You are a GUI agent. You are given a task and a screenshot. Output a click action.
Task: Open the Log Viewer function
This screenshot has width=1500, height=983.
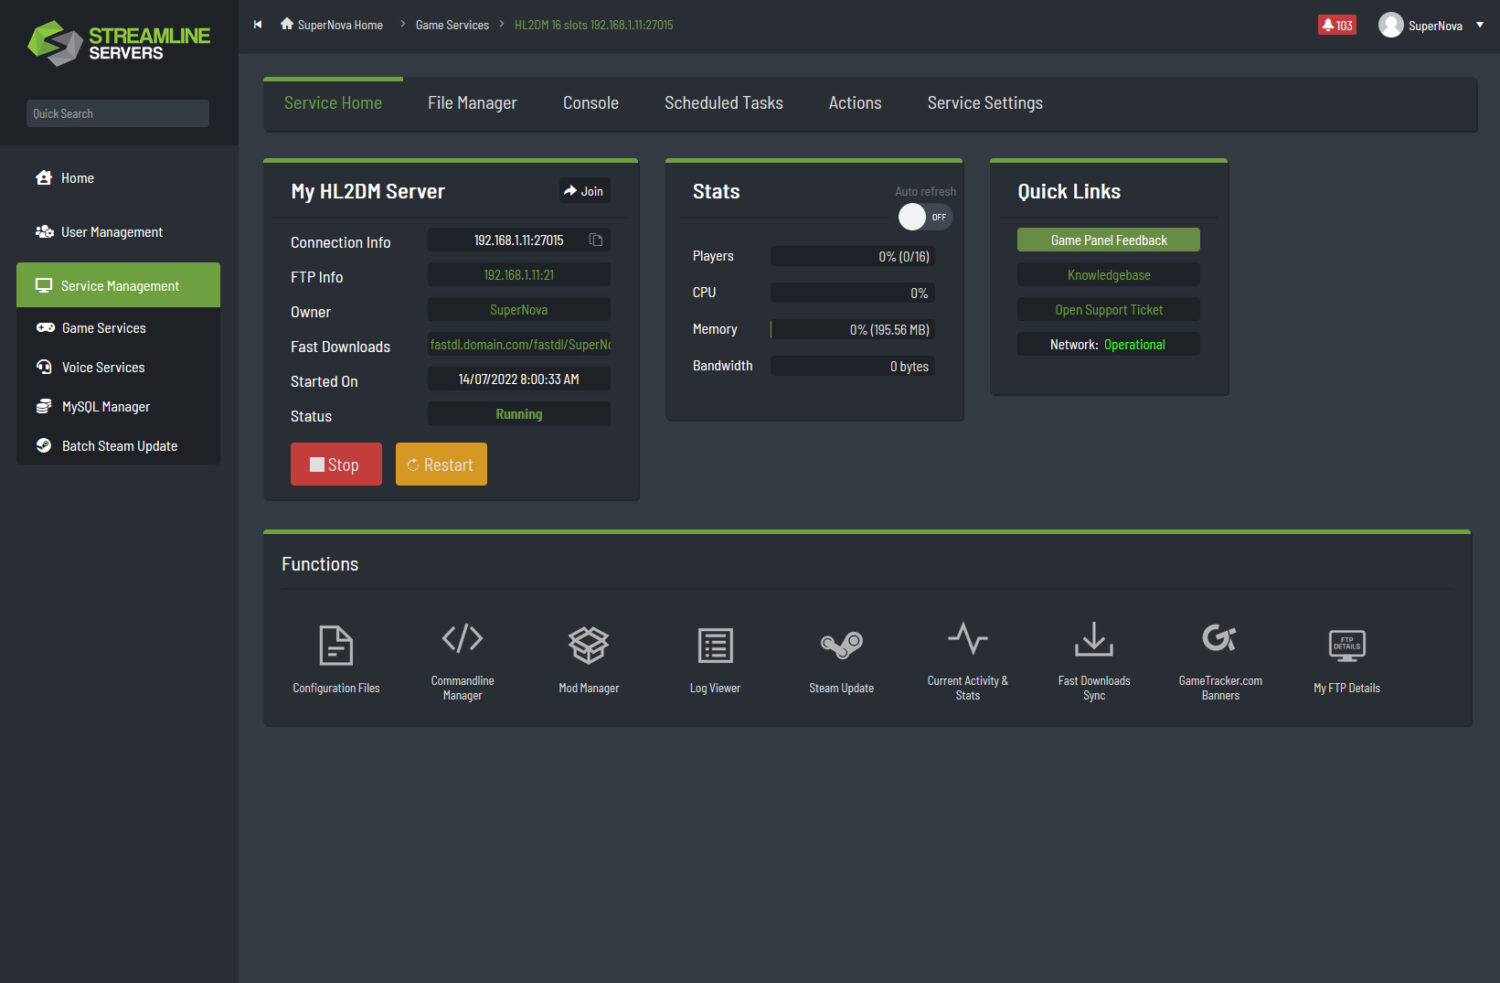[x=715, y=658]
